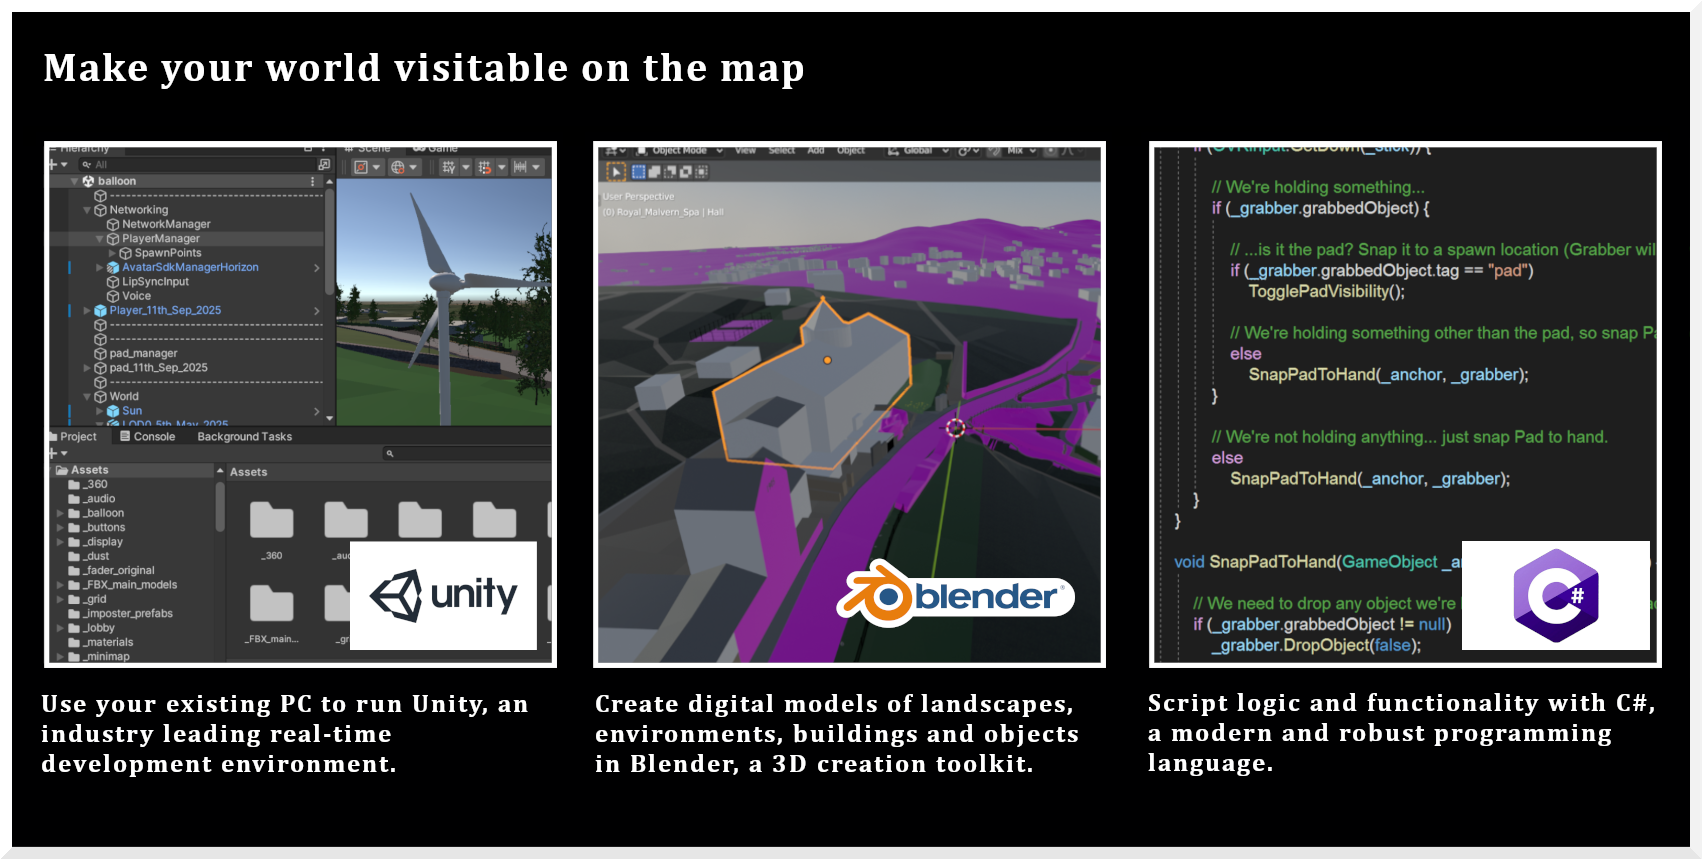Viewport: 1702px width, 859px height.
Task: Open the _FBX_main_models folder in the tree
Action: tap(130, 585)
